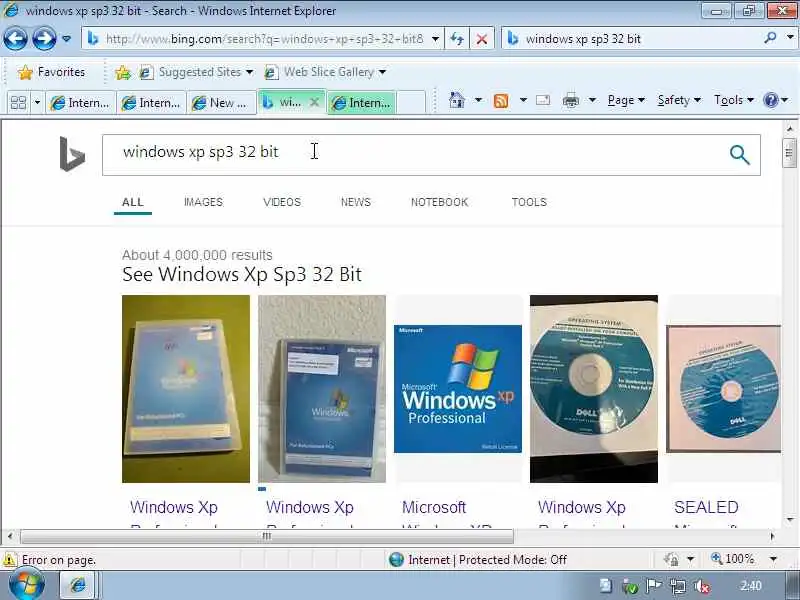Viewport: 800px width, 600px height.
Task: Select the active Bing wi... tab
Action: click(283, 102)
